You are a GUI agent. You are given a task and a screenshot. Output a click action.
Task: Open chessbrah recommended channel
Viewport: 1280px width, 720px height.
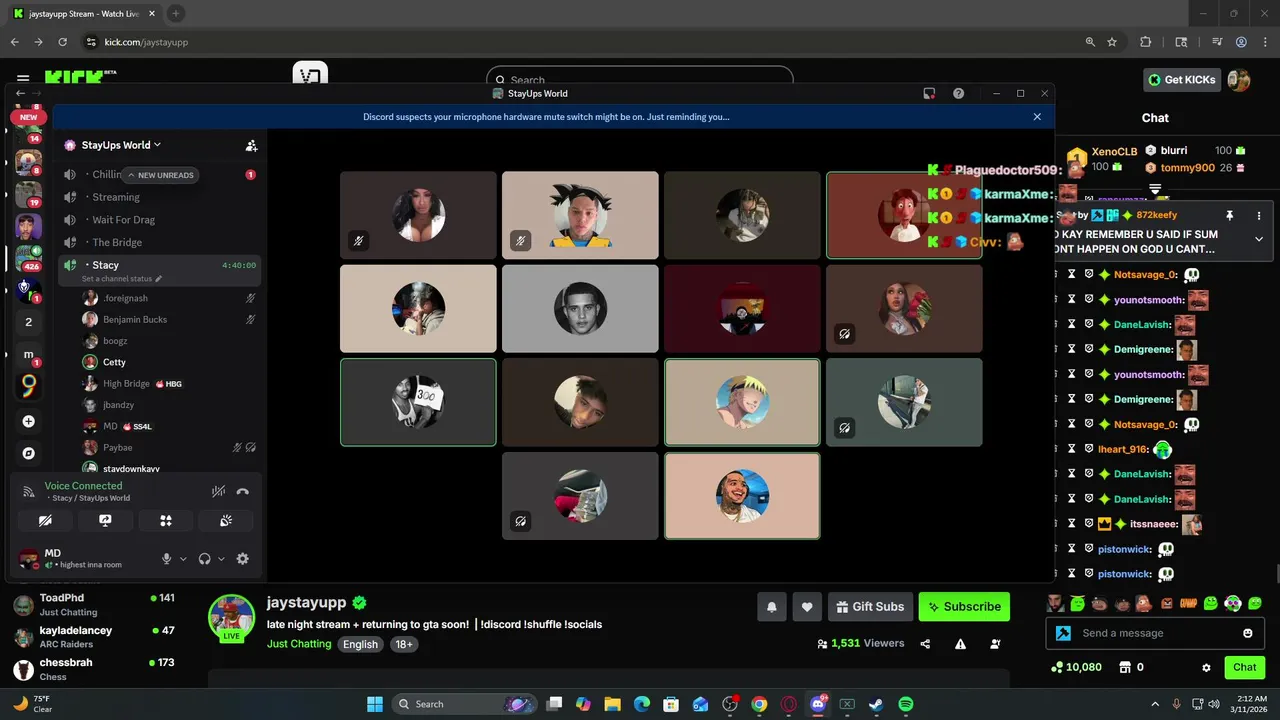coord(95,669)
